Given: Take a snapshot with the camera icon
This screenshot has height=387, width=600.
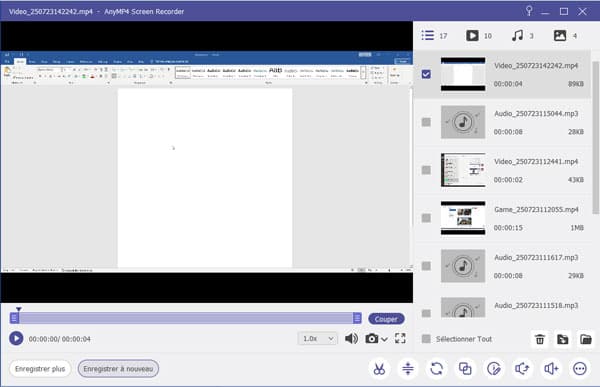Looking at the screenshot, I should (372, 338).
